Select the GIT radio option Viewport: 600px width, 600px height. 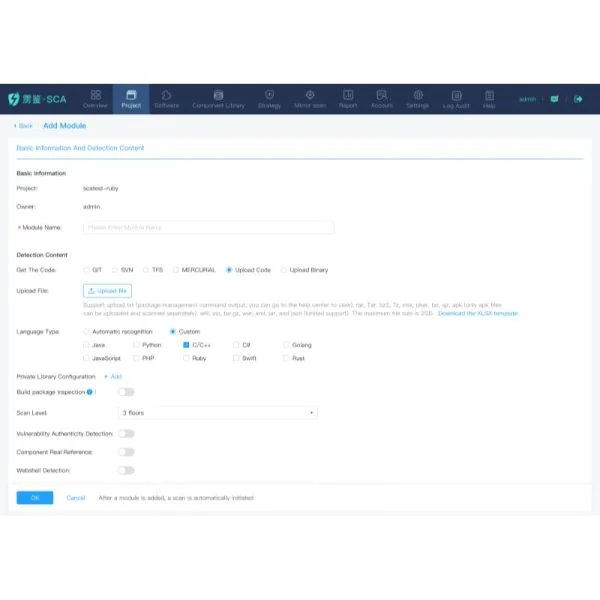coord(86,270)
